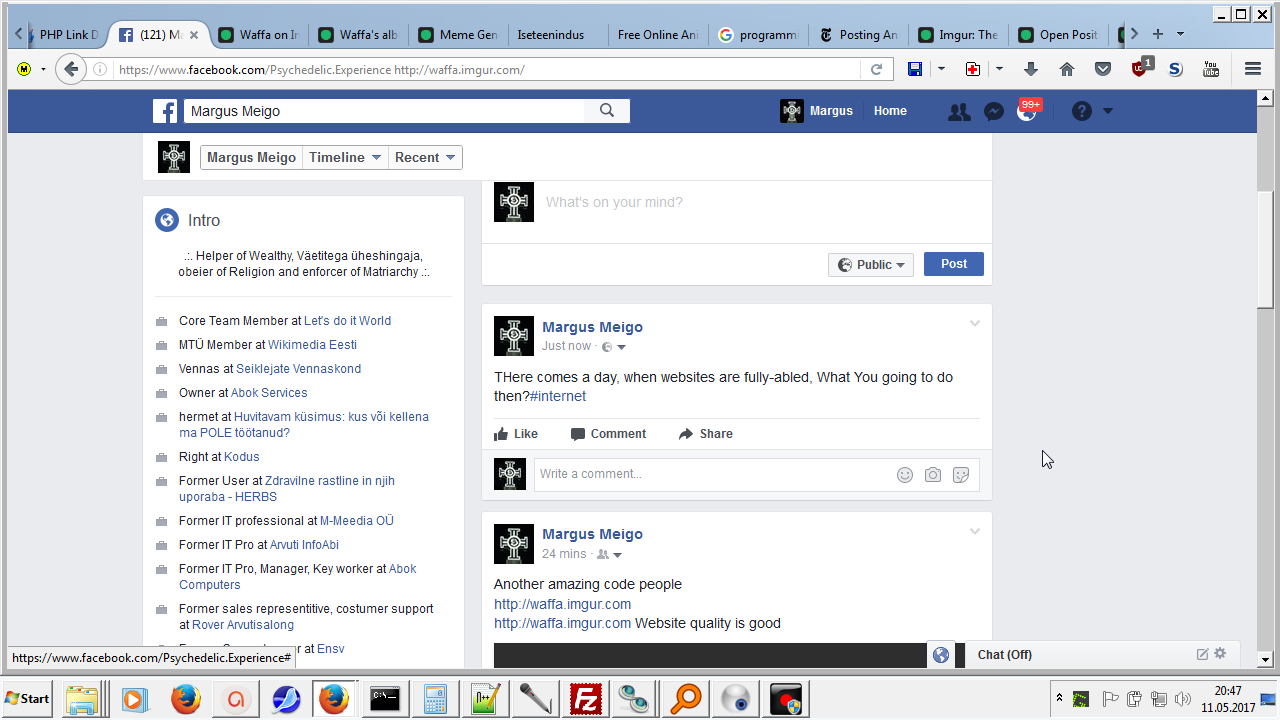Click the volume speaker icon in the system tray
Screen dimensions: 1280x720
[1183, 699]
